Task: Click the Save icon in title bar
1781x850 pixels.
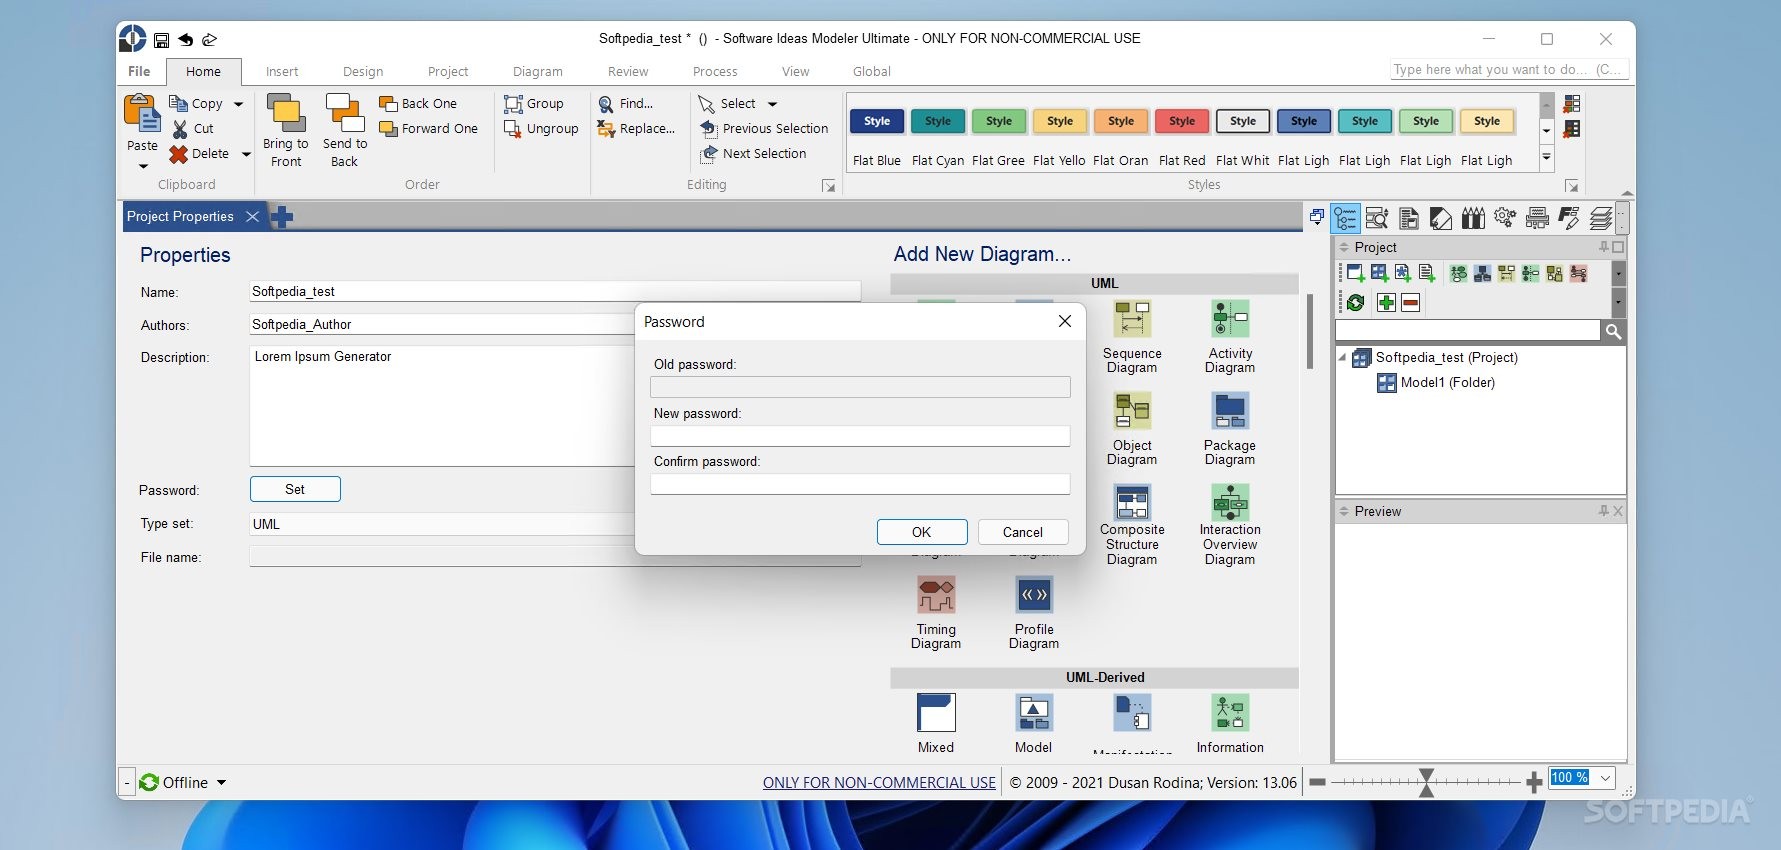Action: [x=161, y=40]
